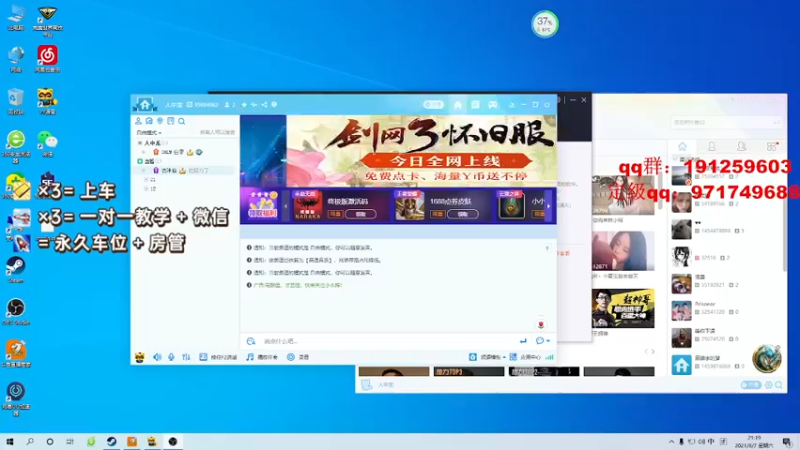
Task: Toggle the microphone in channel bottom bar
Action: (171, 357)
